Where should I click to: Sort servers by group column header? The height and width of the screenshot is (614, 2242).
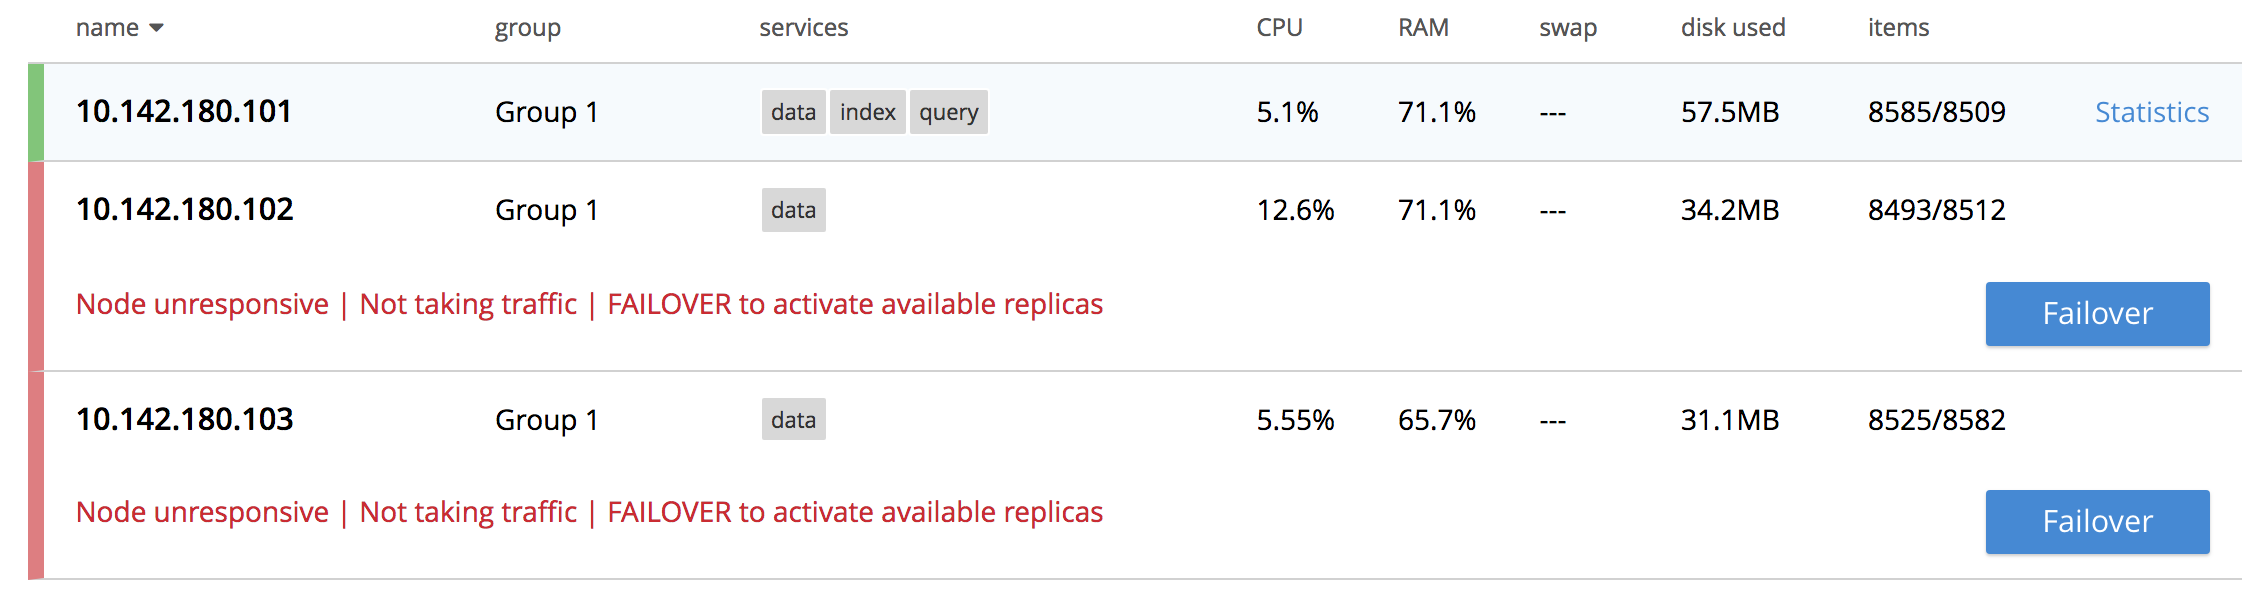tap(527, 28)
